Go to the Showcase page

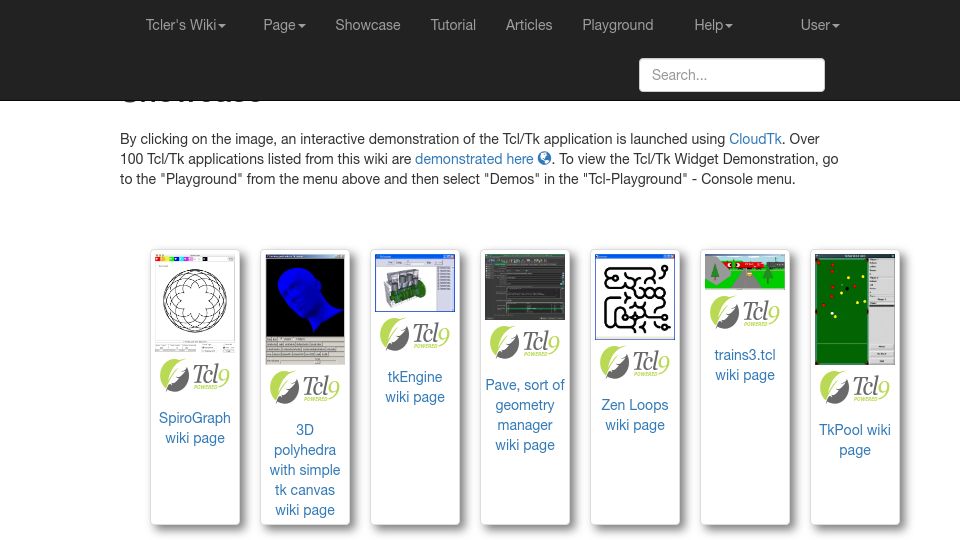point(368,25)
